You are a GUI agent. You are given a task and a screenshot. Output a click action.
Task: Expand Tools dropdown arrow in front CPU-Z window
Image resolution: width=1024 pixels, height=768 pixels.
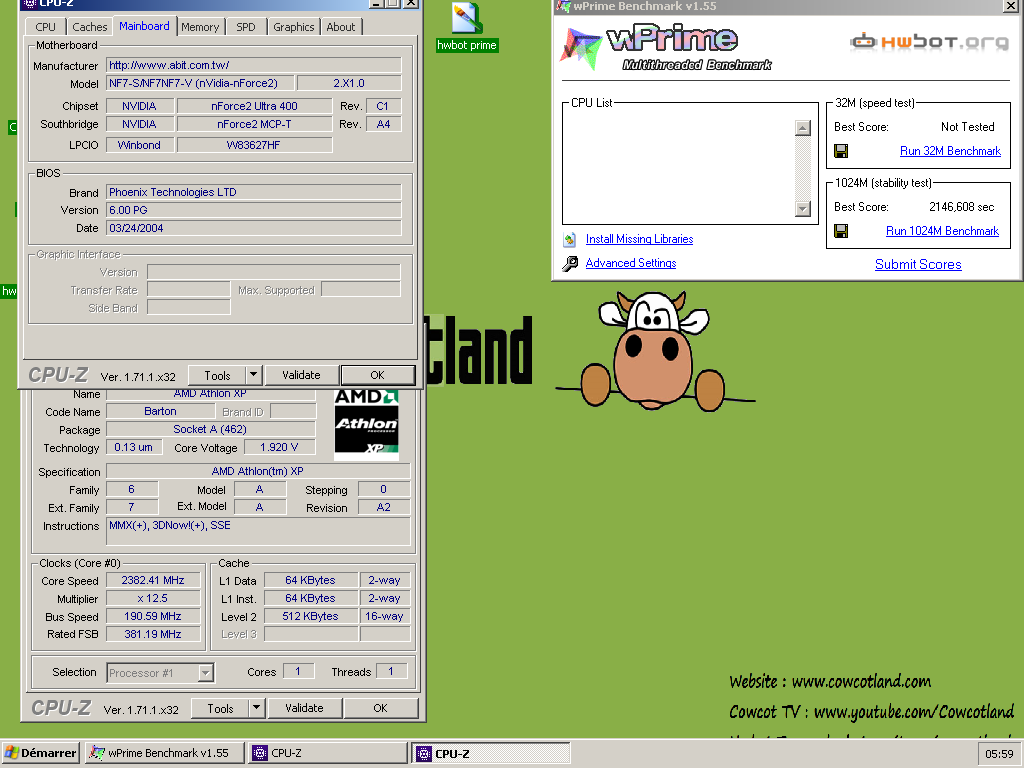coord(253,375)
